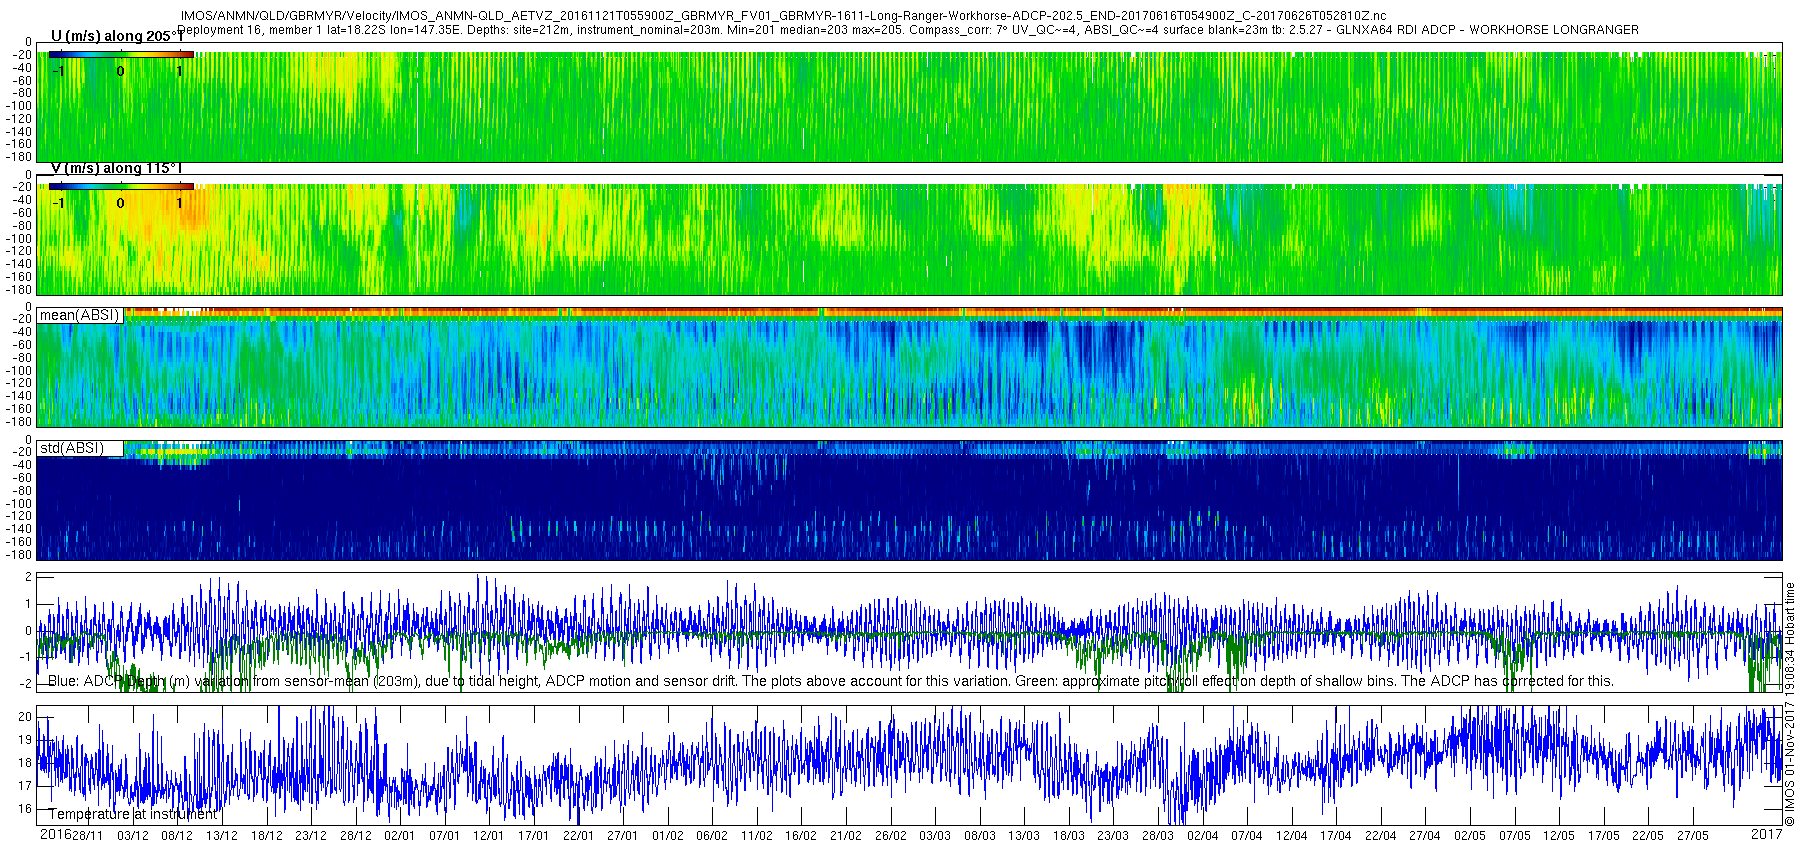This screenshot has width=1800, height=850.
Task: Click the '28/03' date tick label
Action: [1157, 835]
